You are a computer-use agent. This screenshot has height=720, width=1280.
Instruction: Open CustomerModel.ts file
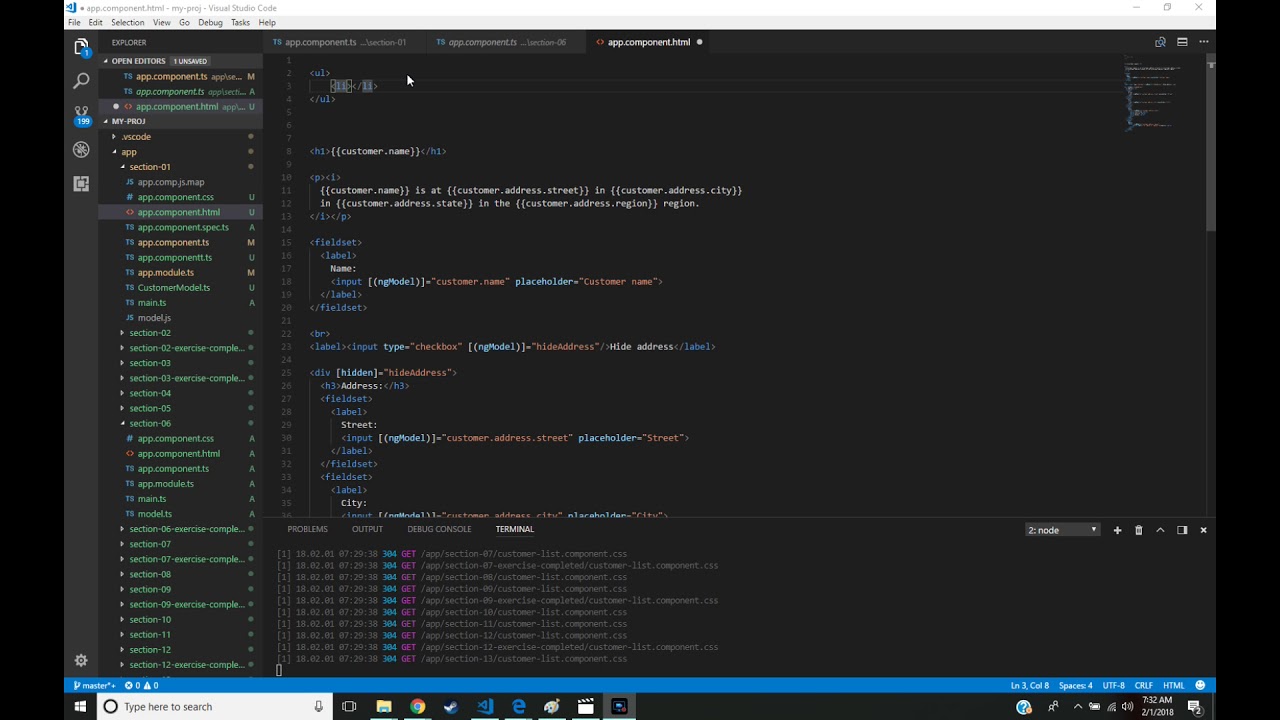pyautogui.click(x=173, y=287)
